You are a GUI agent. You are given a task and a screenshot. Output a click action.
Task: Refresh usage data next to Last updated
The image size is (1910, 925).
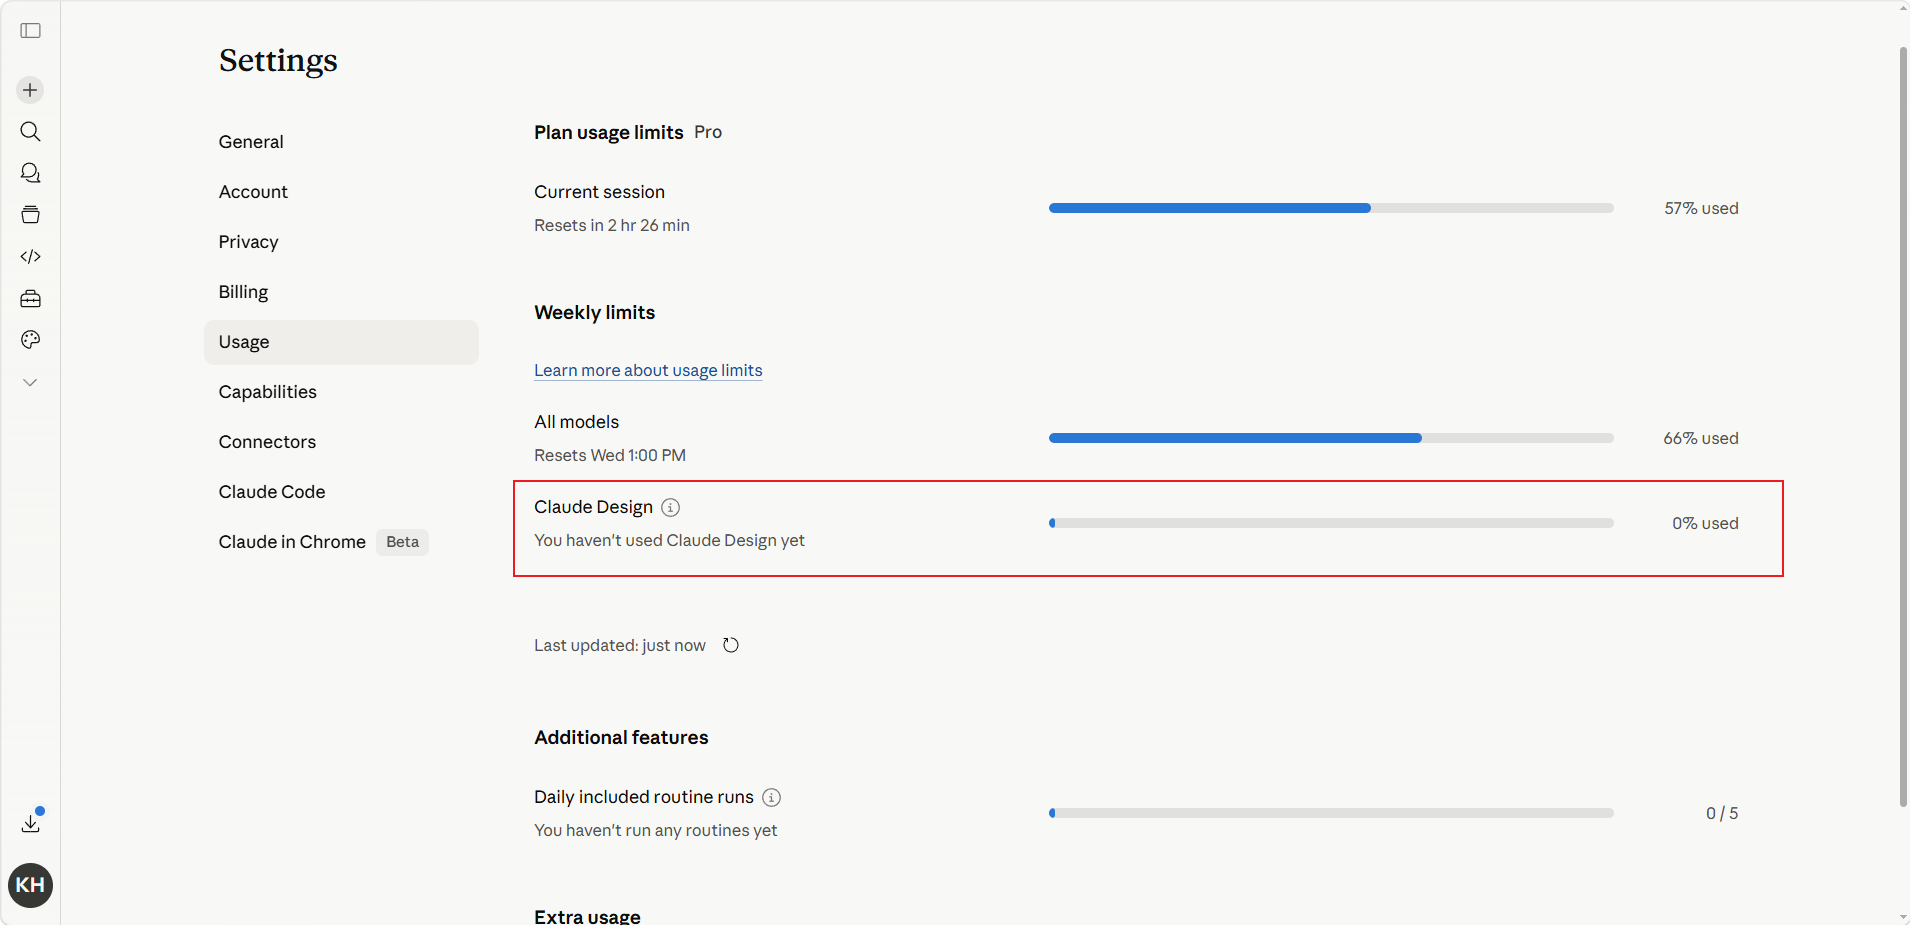[x=731, y=645]
